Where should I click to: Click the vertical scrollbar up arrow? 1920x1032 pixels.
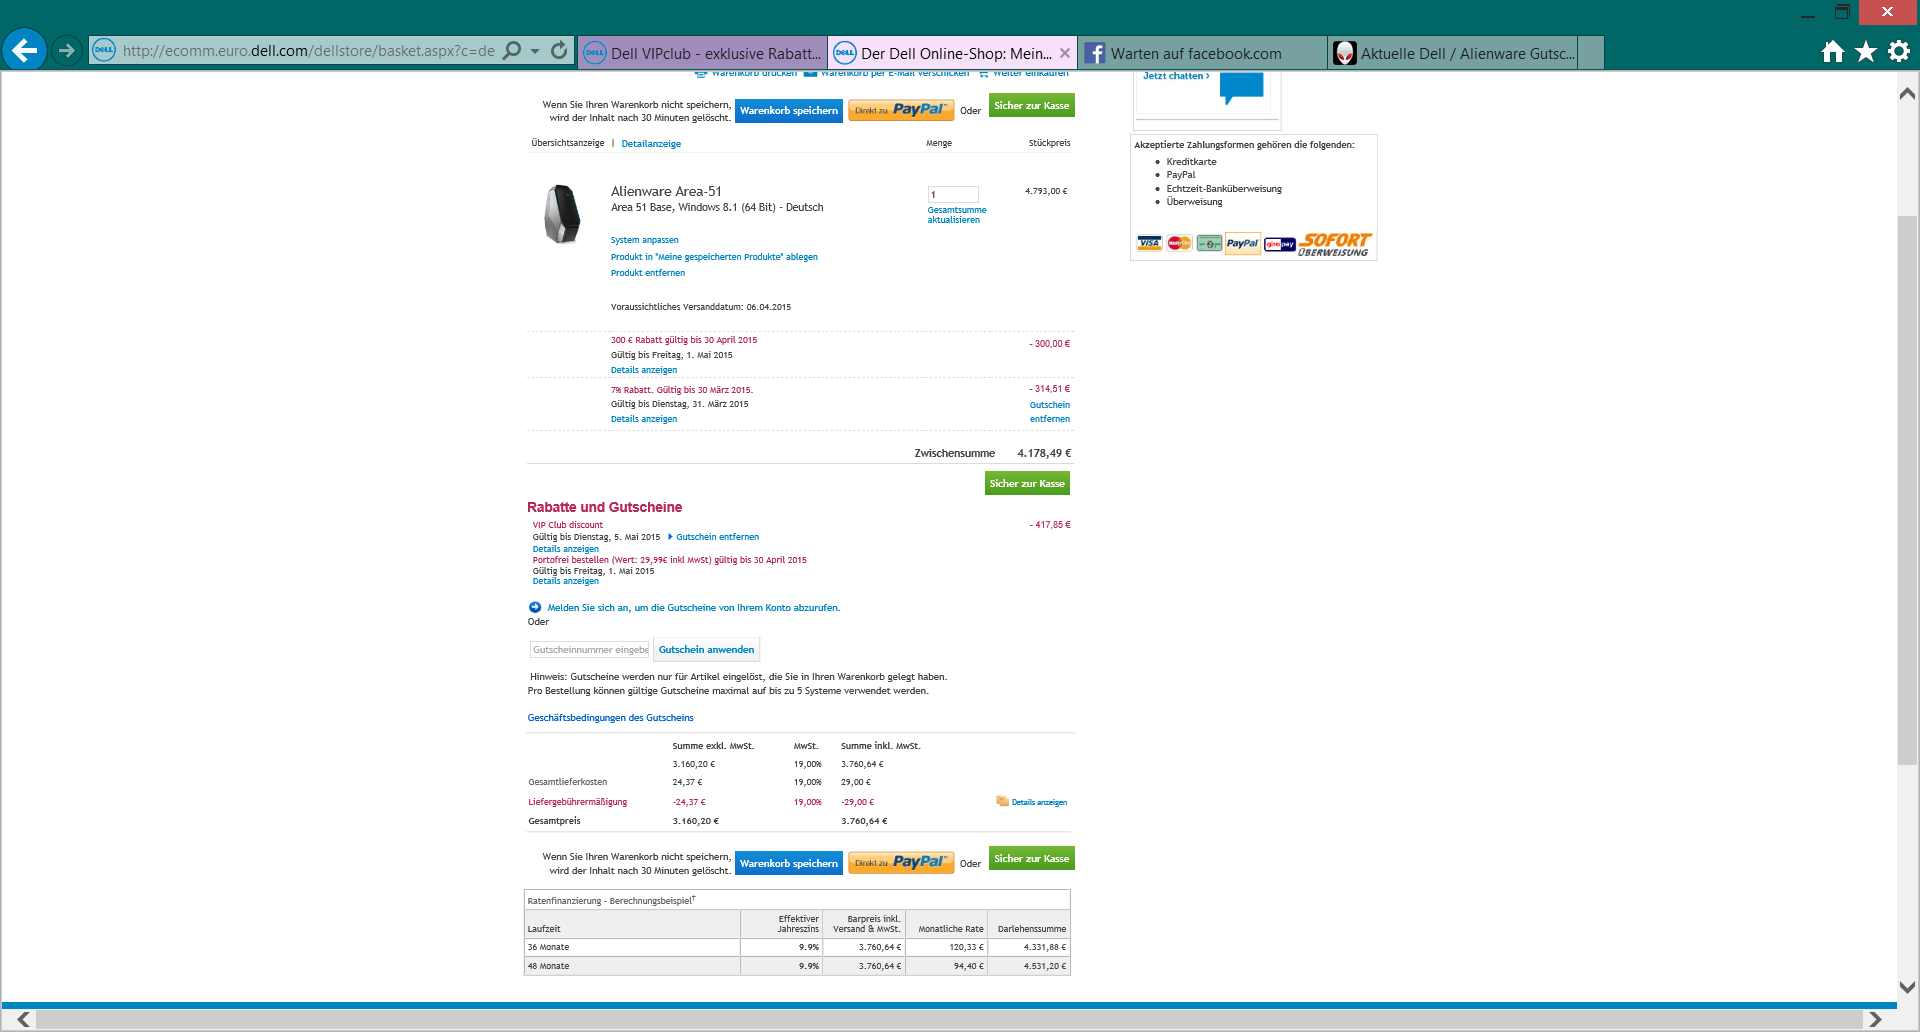tap(1907, 93)
